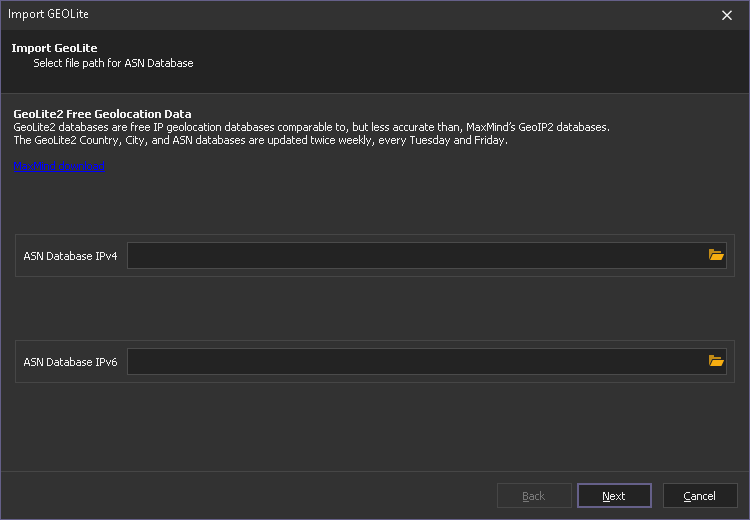
Task: Click the line comparing GeoLite2 to GeoIP2
Action: tap(311, 127)
